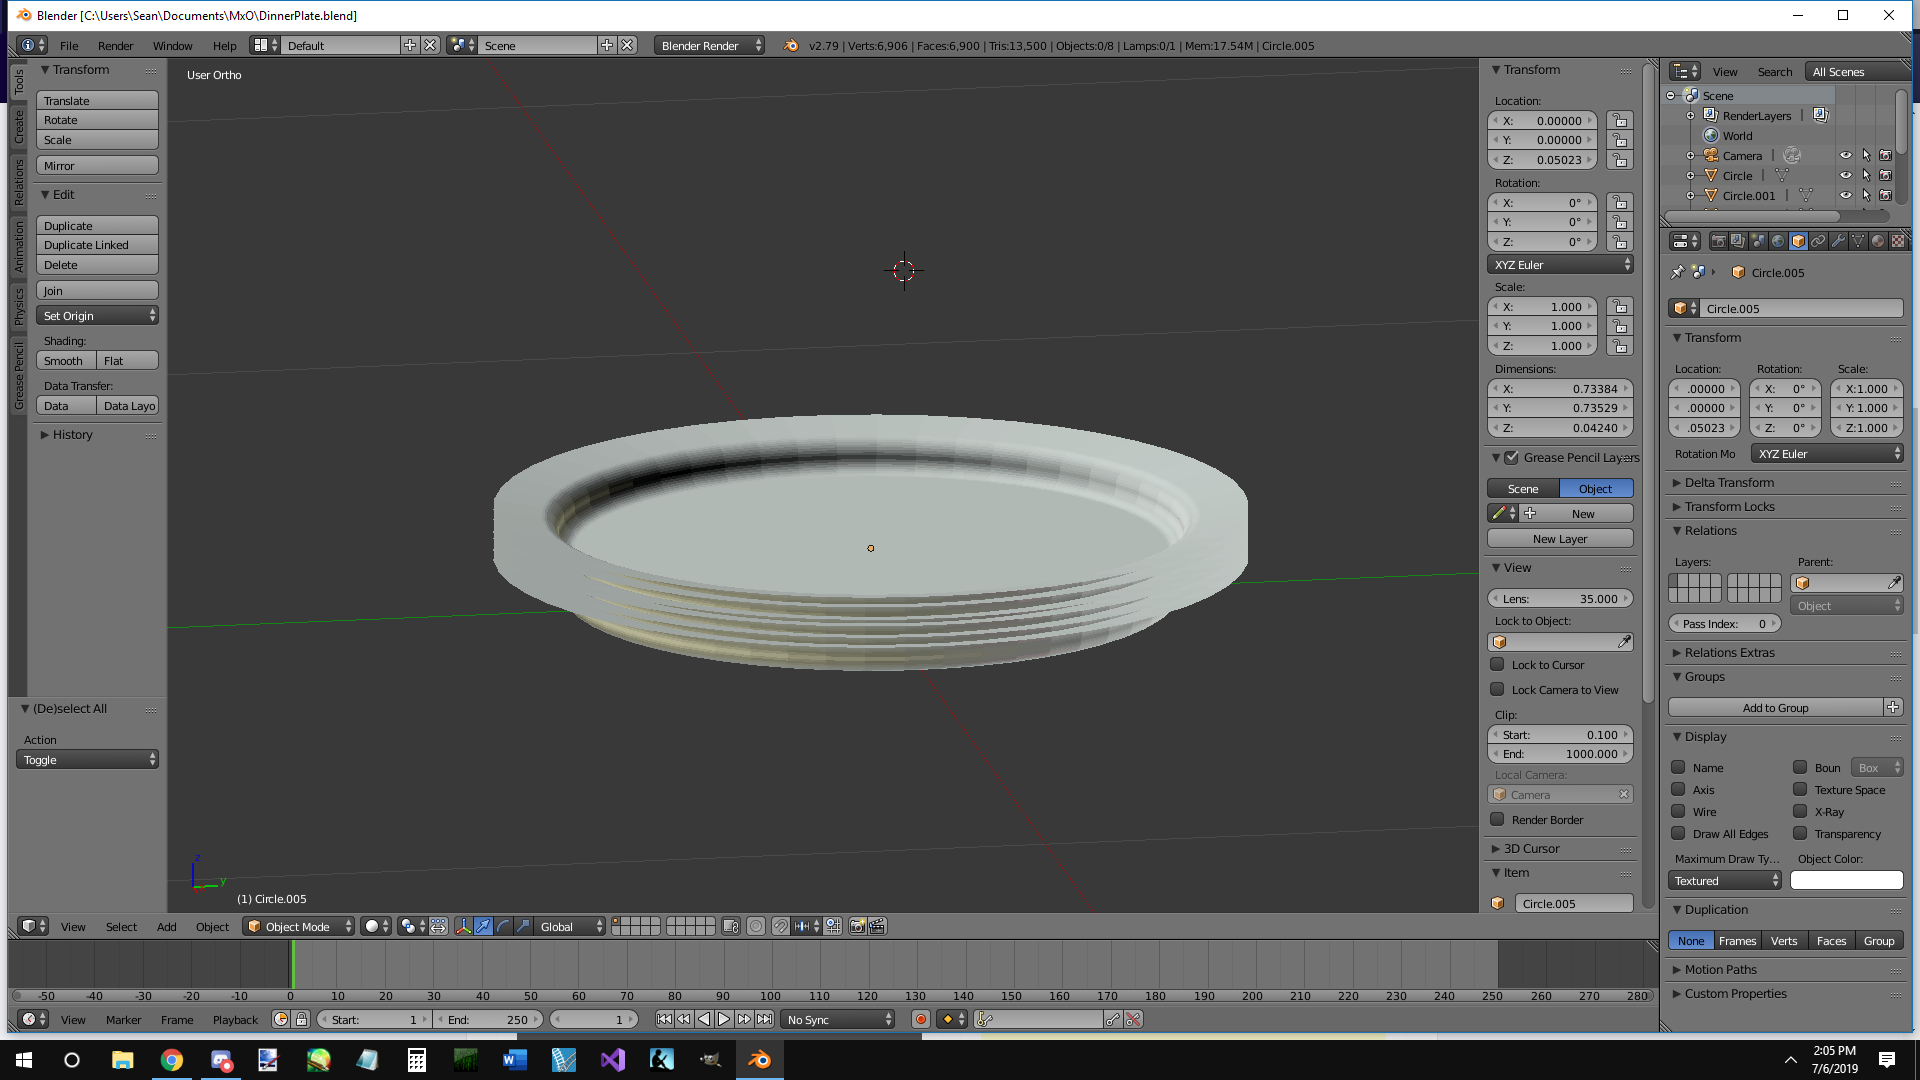Enable the Wire display checkbox
This screenshot has height=1080, width=1920.
click(x=1678, y=811)
